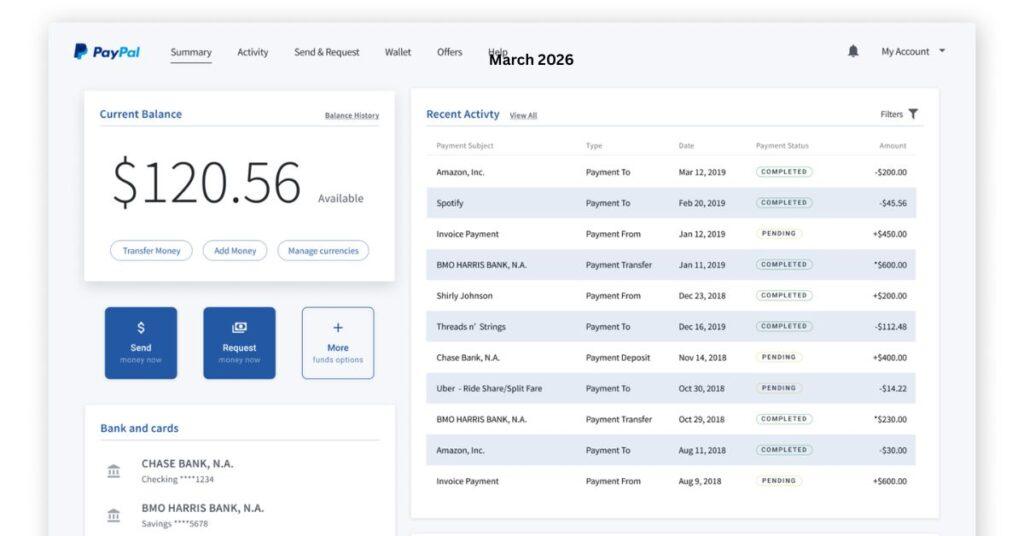Image resolution: width=1024 pixels, height=536 pixels.
Task: Click the Manage currencies button
Action: [323, 251]
